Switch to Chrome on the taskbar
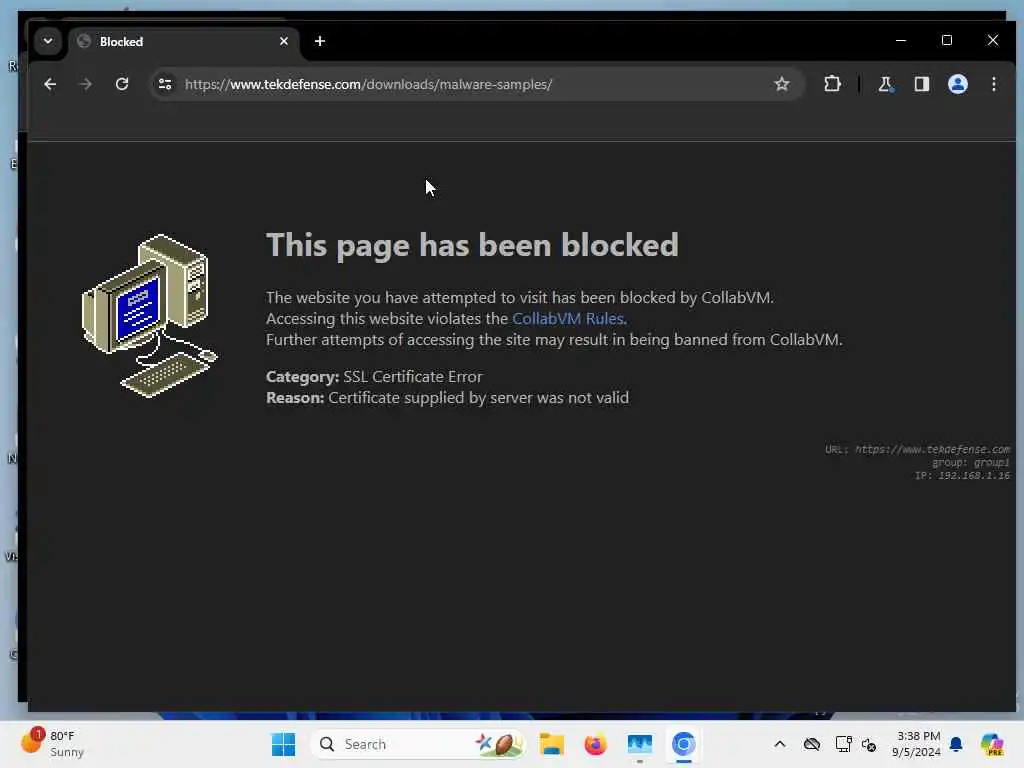 (x=683, y=744)
